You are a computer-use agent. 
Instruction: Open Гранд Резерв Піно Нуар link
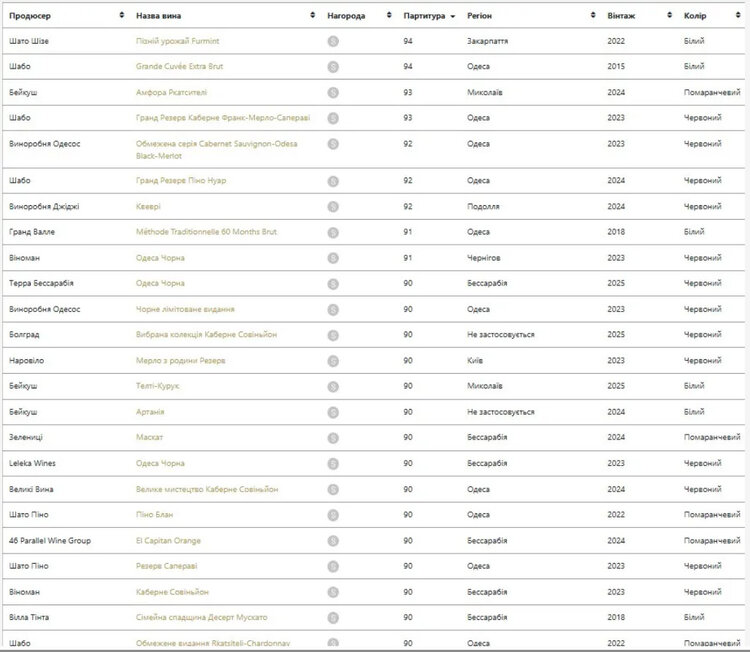click(x=181, y=180)
